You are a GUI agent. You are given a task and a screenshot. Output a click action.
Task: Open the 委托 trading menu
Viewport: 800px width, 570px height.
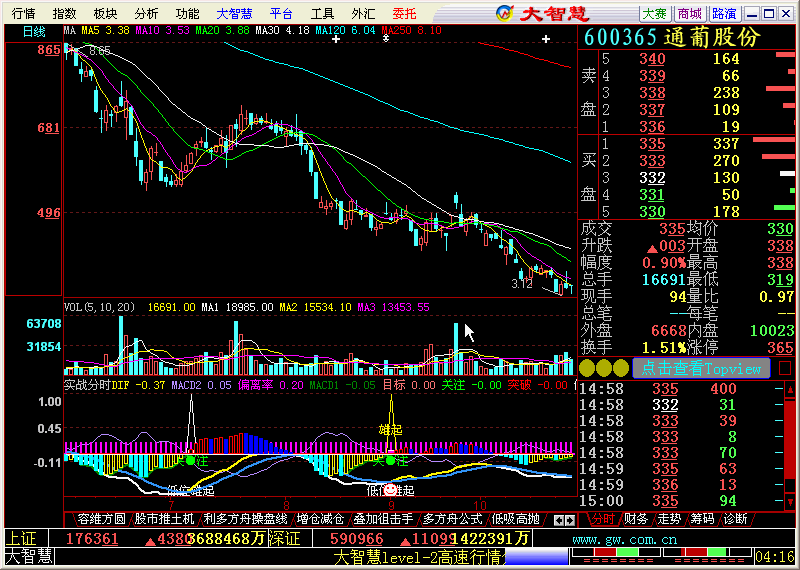405,13
